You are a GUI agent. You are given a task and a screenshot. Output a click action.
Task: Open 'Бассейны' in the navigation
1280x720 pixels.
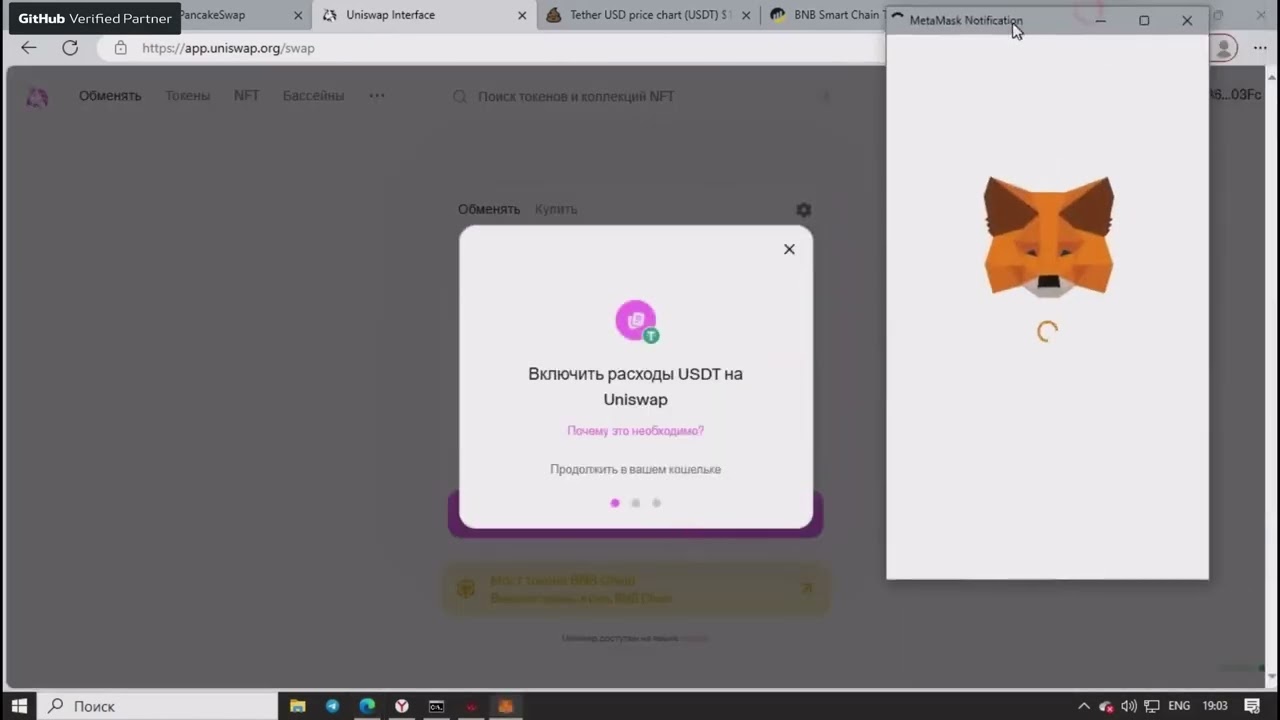(x=313, y=96)
